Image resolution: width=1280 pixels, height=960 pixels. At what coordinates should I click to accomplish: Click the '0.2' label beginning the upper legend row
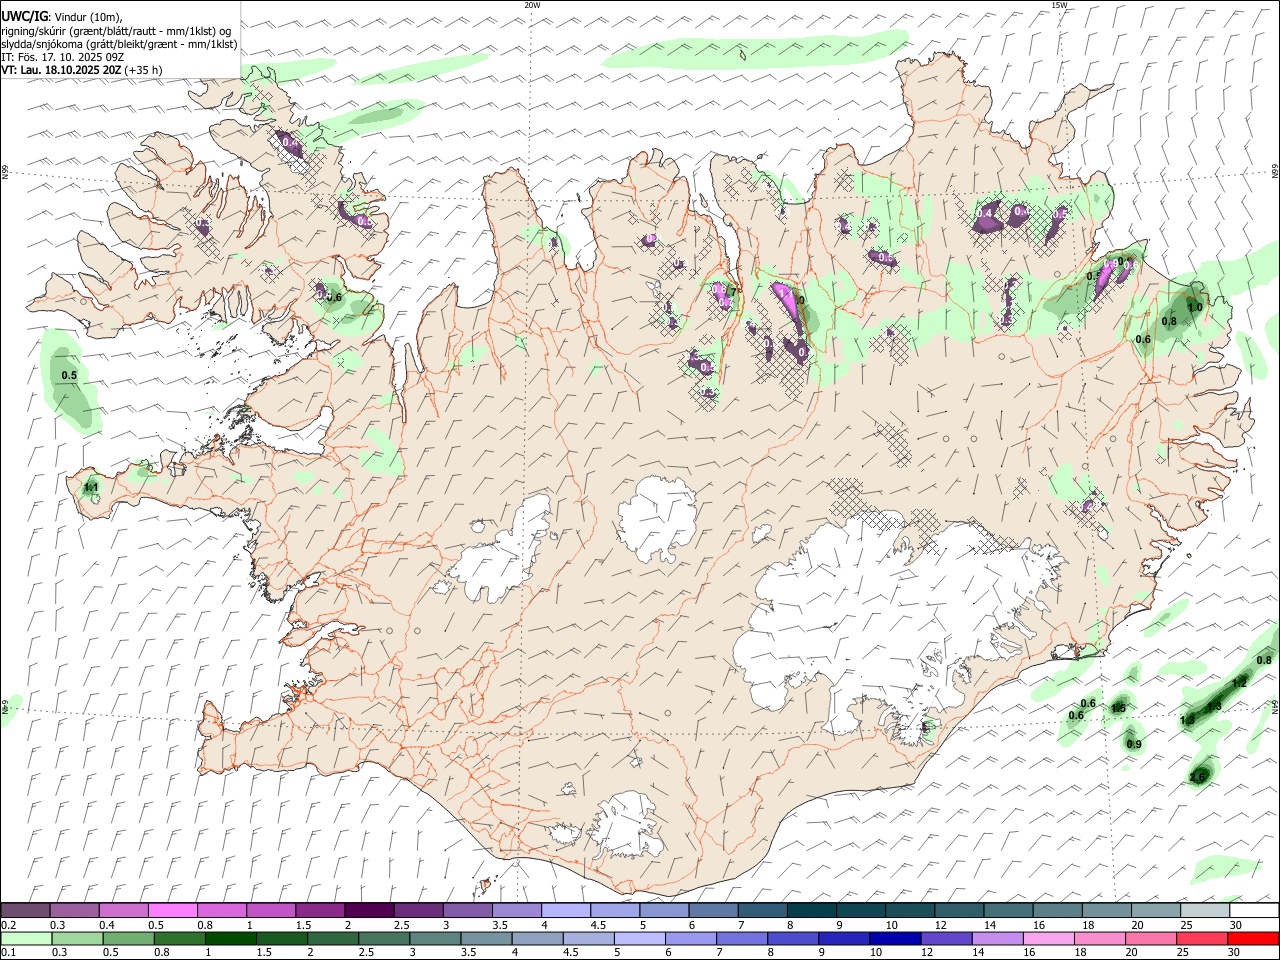pyautogui.click(x=7, y=925)
